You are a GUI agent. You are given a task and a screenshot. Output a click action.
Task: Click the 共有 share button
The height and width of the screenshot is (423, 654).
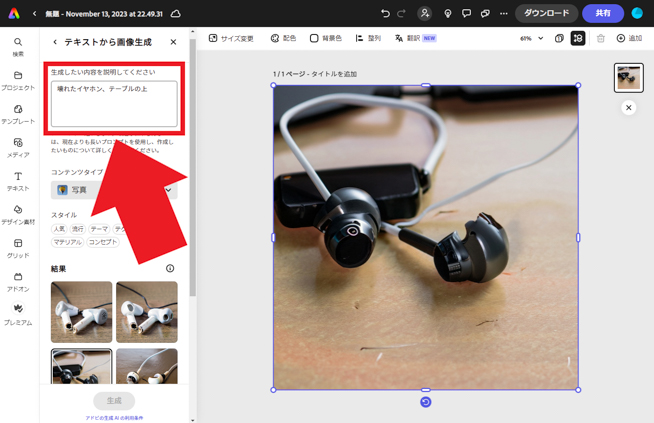pyautogui.click(x=603, y=14)
